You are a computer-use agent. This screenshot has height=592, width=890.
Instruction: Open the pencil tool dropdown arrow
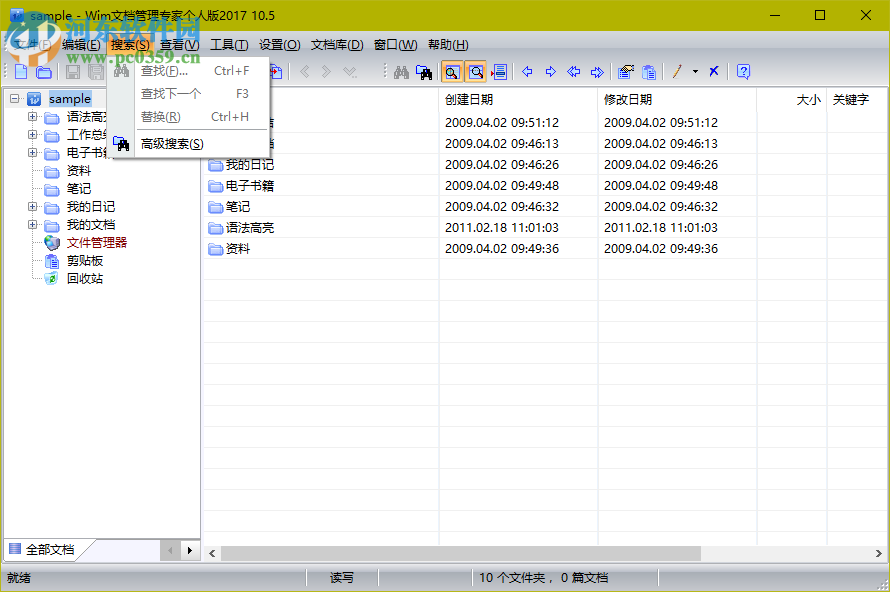coord(694,71)
